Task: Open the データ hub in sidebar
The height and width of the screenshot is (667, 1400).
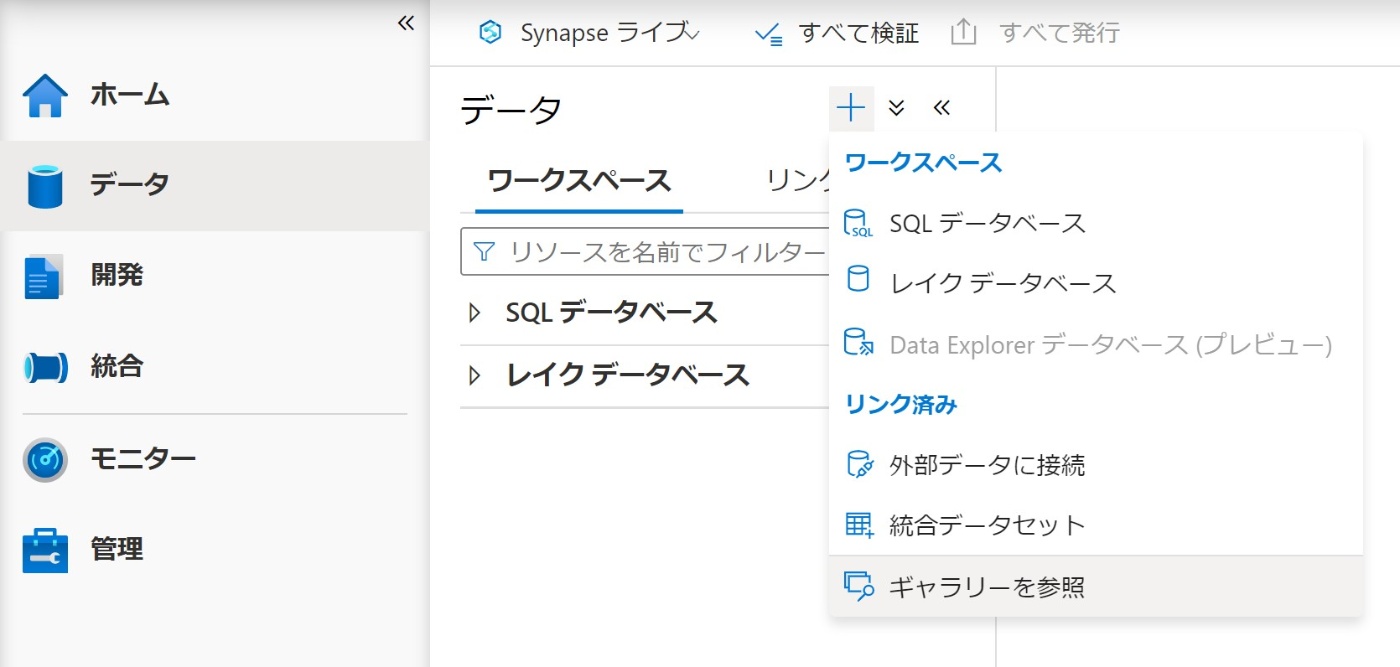Action: 214,185
